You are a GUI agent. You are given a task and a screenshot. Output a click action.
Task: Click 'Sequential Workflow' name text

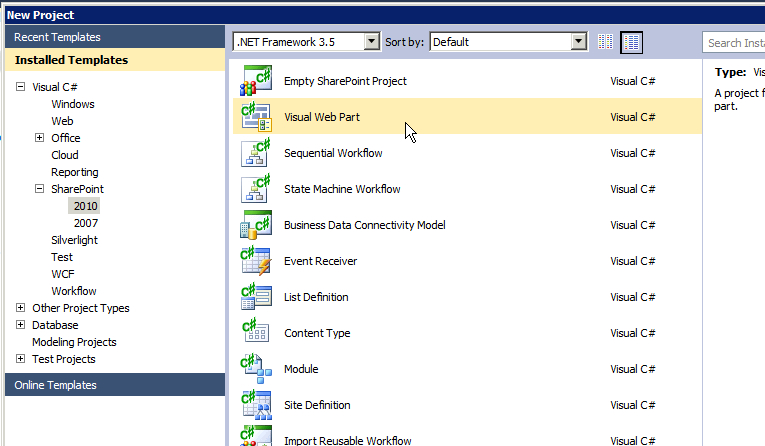[333, 153]
